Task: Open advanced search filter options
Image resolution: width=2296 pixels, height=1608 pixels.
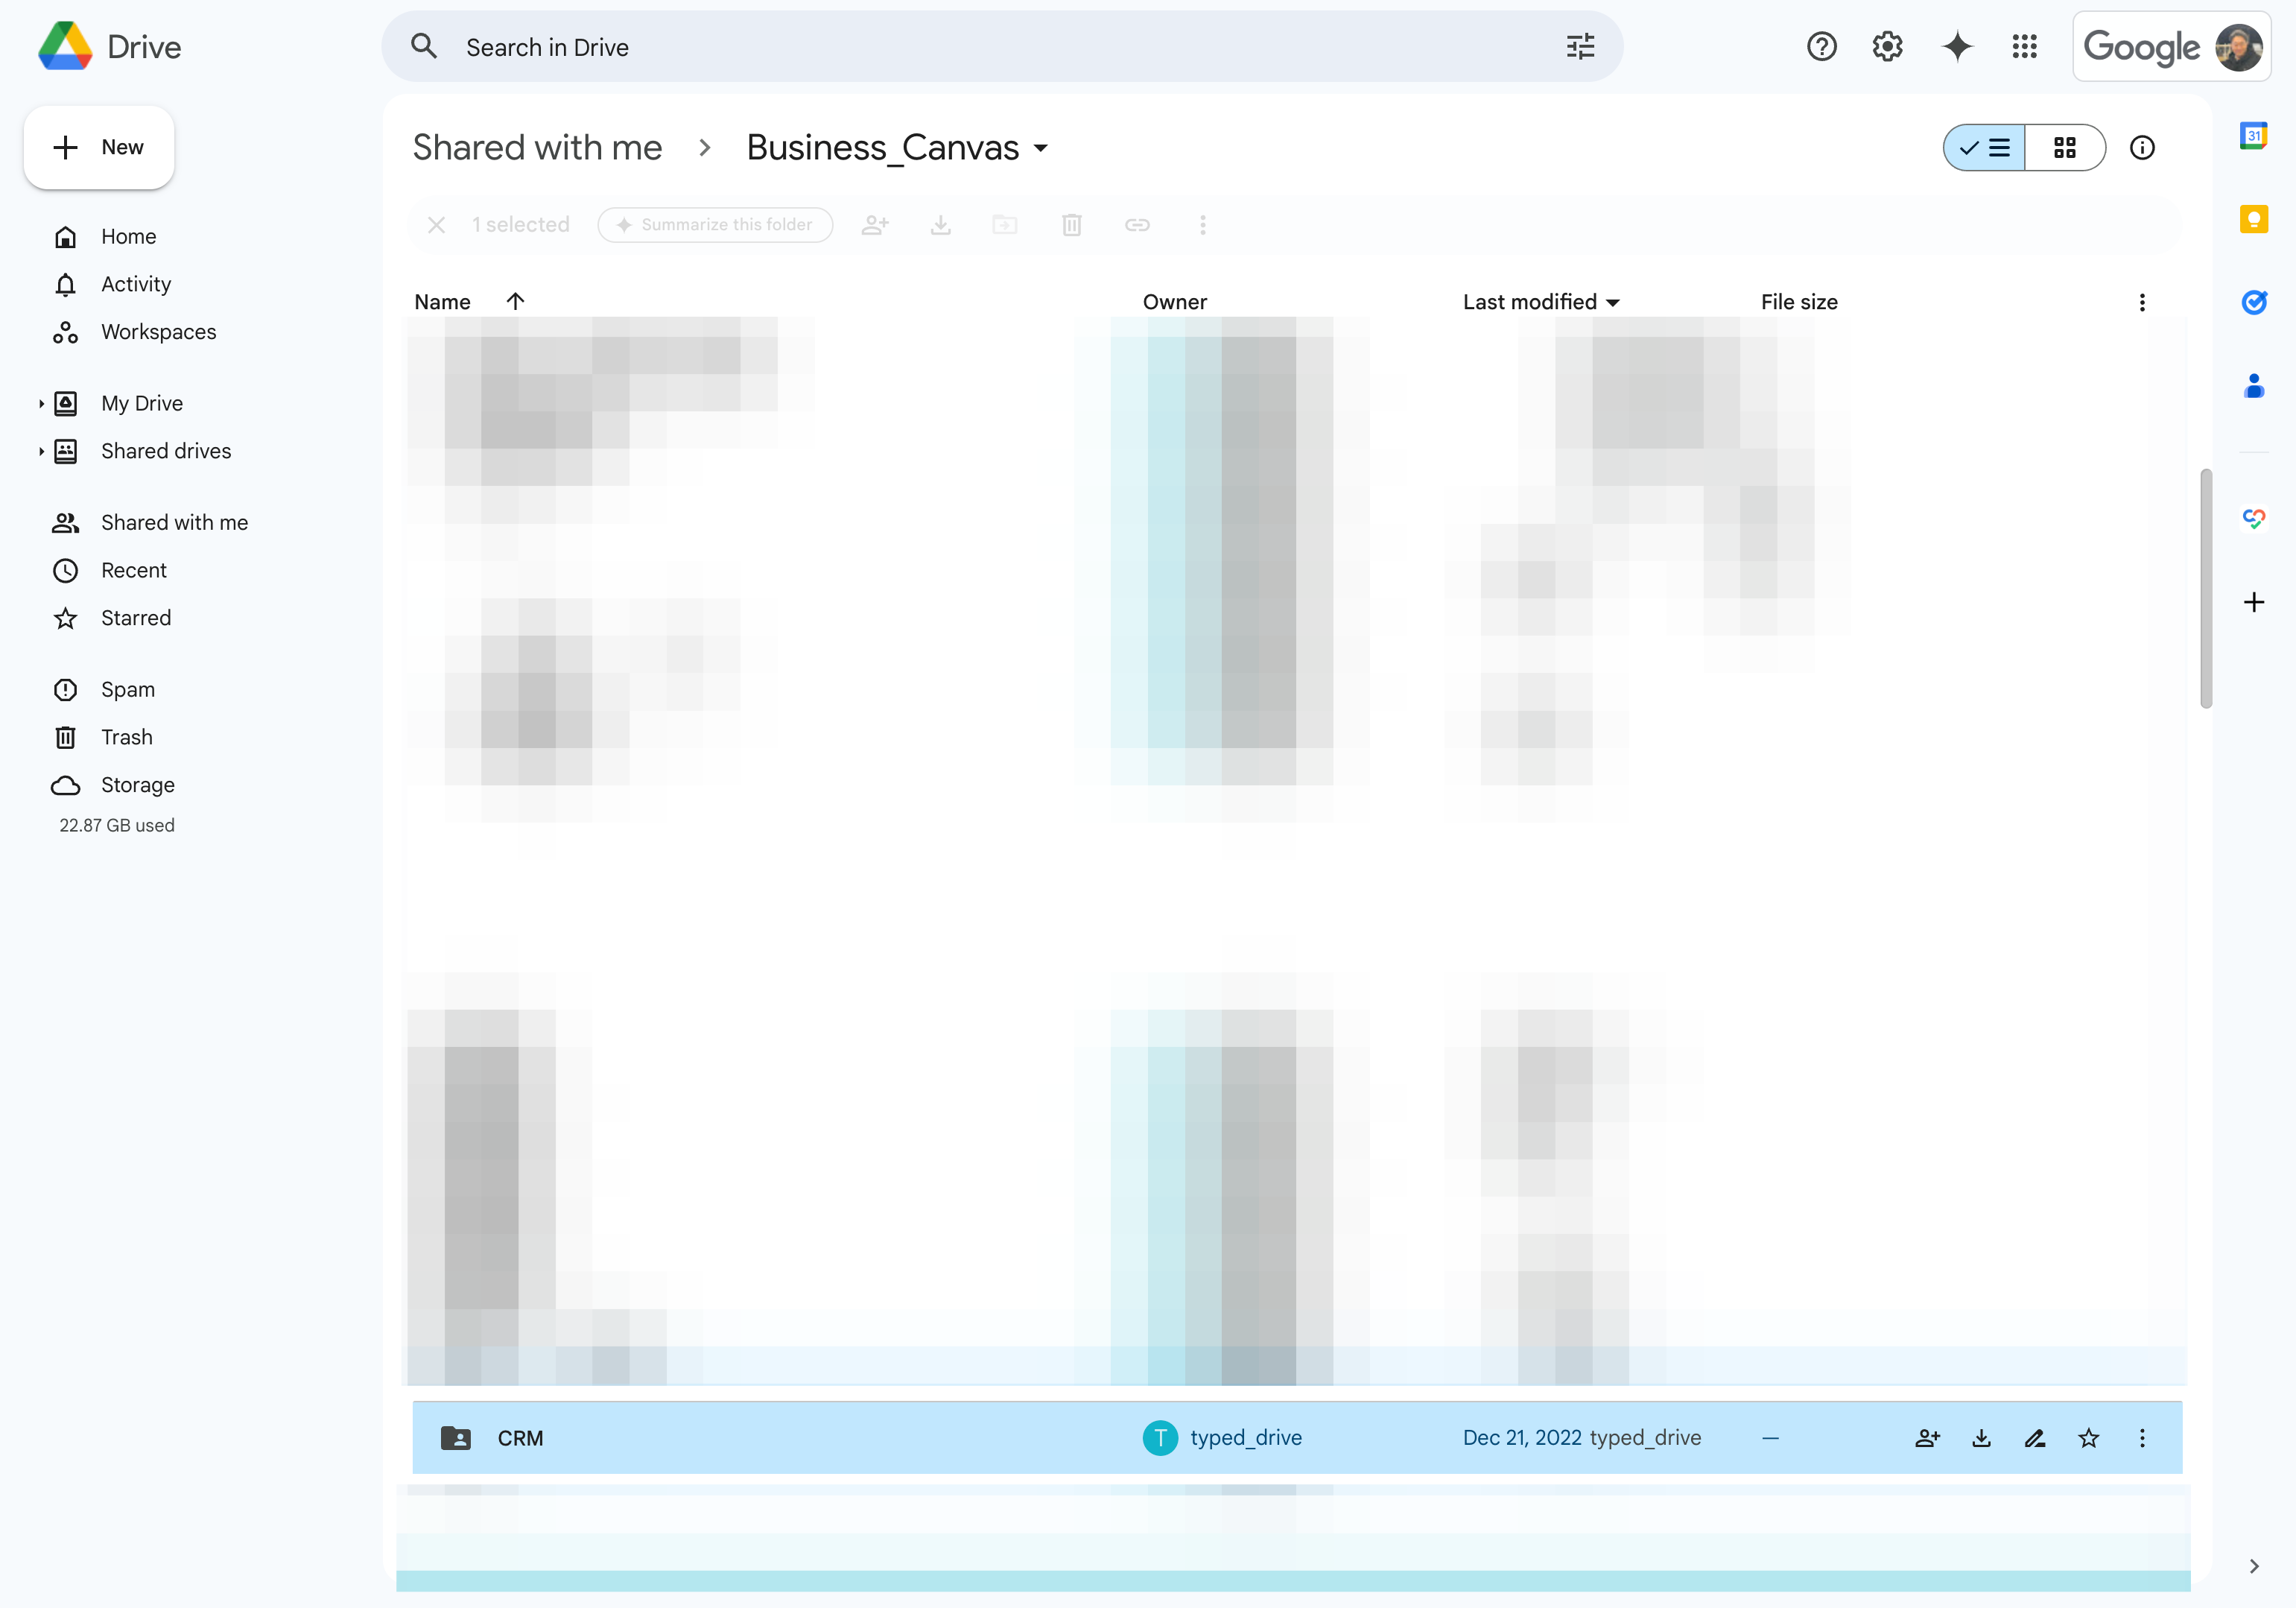Action: [1580, 47]
